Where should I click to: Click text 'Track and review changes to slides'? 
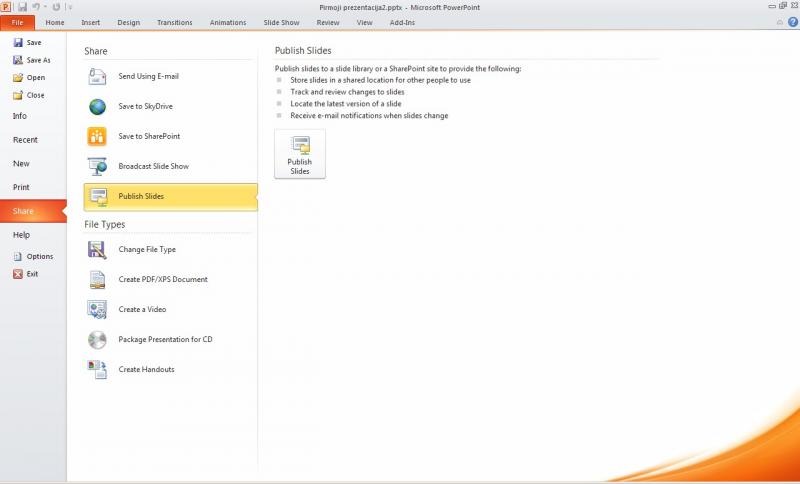tap(347, 92)
